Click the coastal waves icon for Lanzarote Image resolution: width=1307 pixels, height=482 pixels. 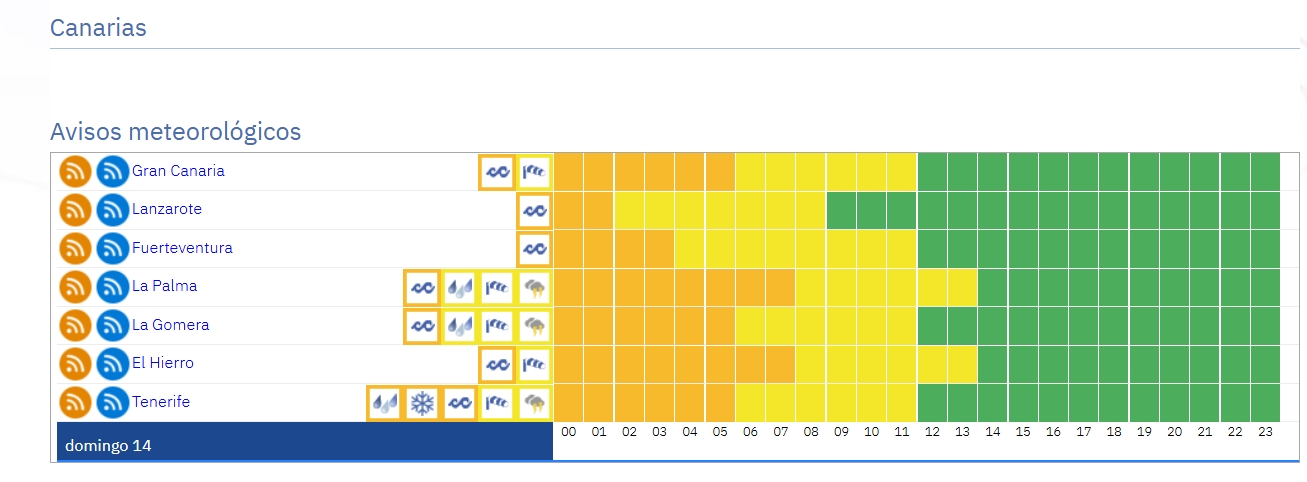click(x=535, y=211)
